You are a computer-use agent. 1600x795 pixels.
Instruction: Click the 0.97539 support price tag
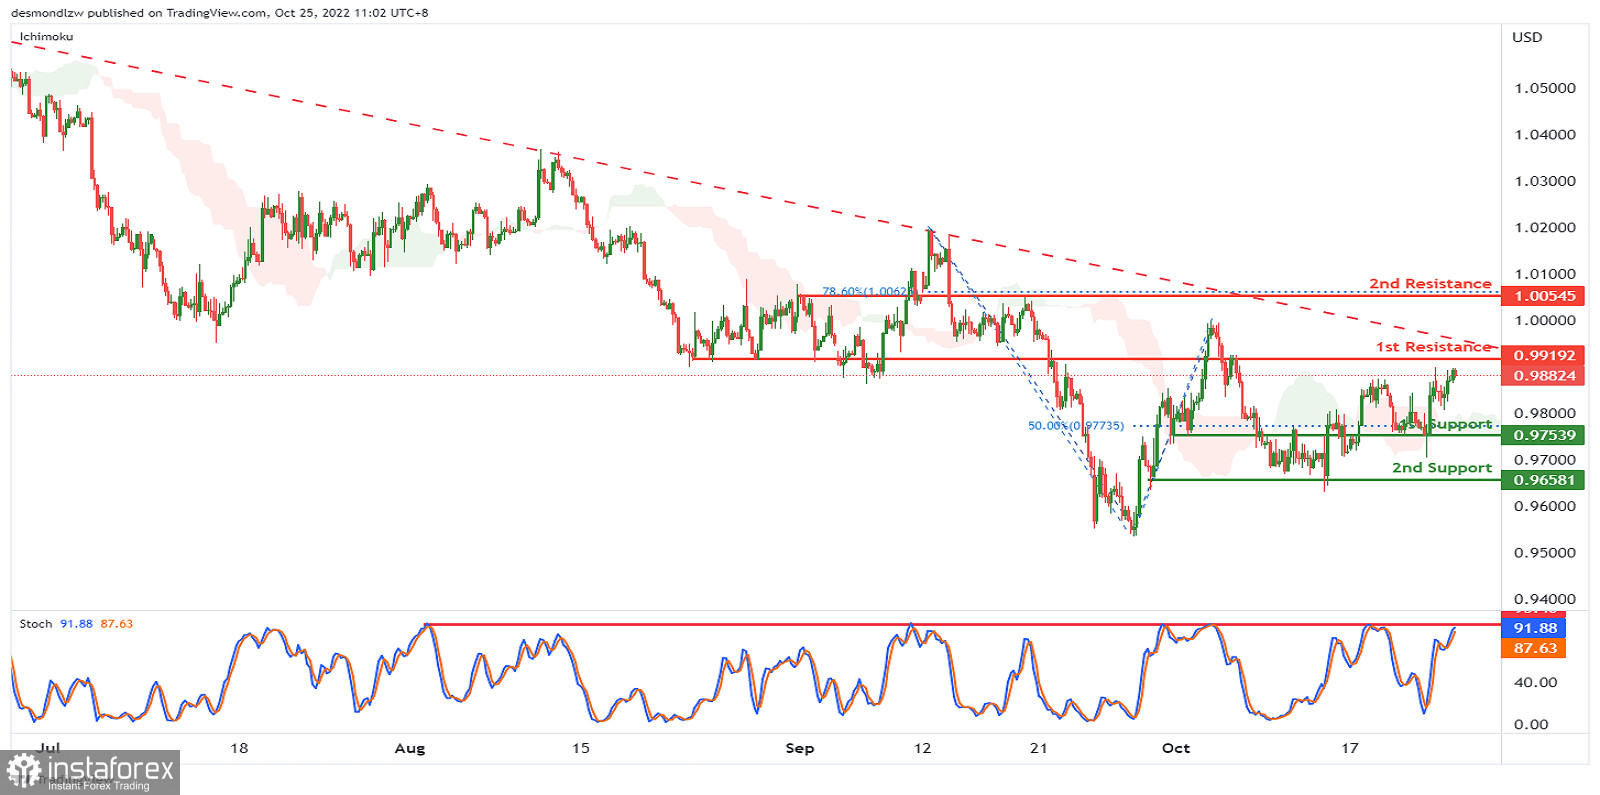1543,435
